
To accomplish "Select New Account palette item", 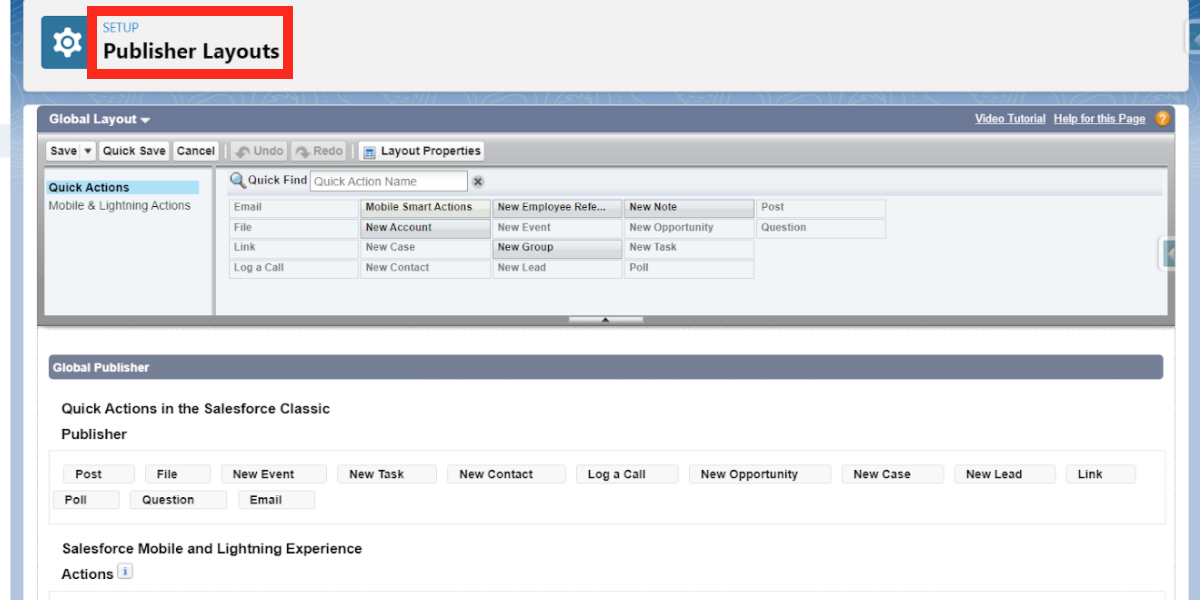I will (x=426, y=228).
